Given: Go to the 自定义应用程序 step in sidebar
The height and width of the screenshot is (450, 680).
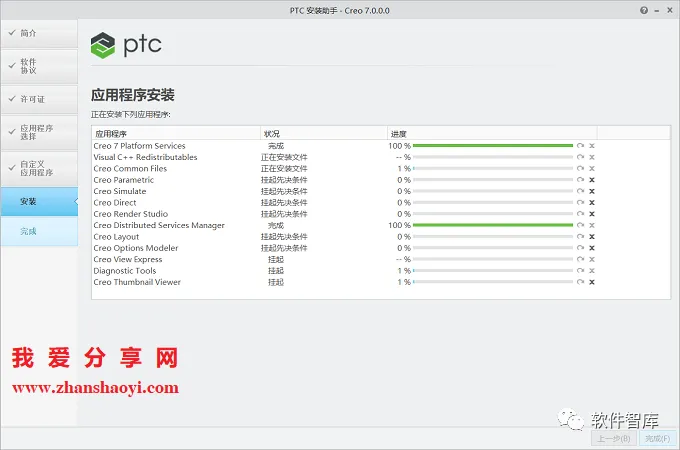Looking at the screenshot, I should click(39, 168).
